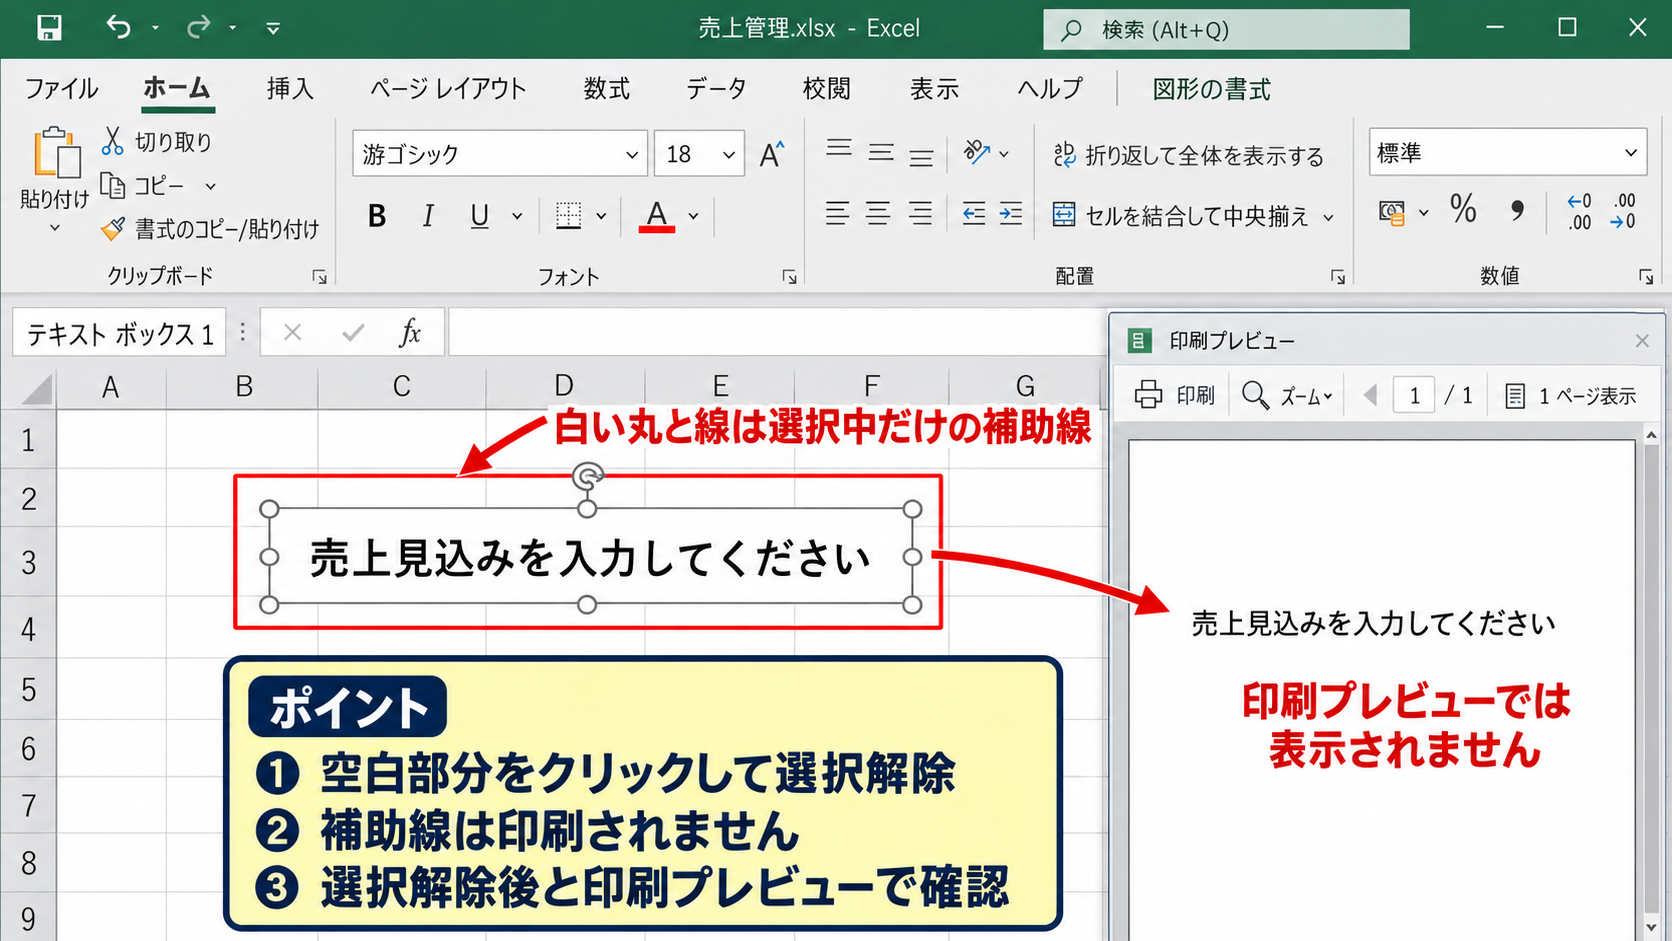Screen dimensions: 1672x941
Task: Click the コピー button in clipboard group
Action: pos(143,186)
